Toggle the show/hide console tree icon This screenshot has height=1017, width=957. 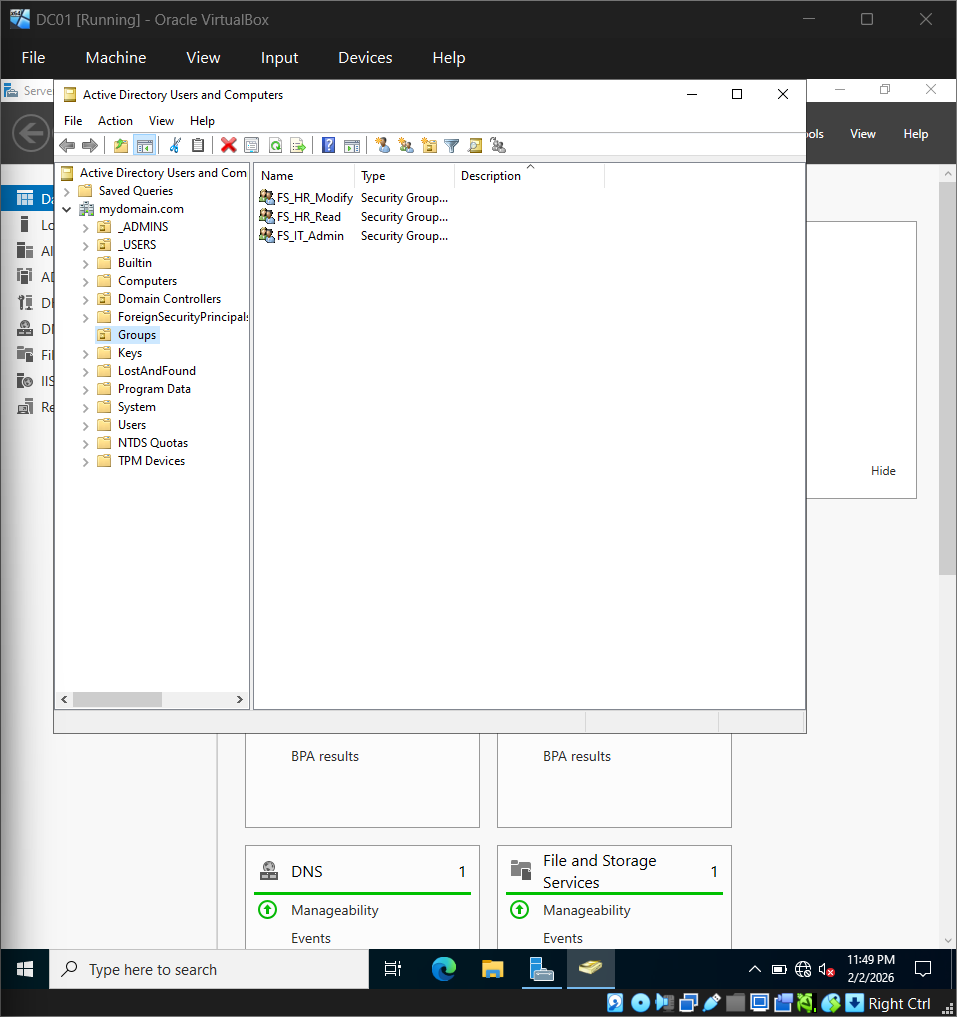click(145, 145)
